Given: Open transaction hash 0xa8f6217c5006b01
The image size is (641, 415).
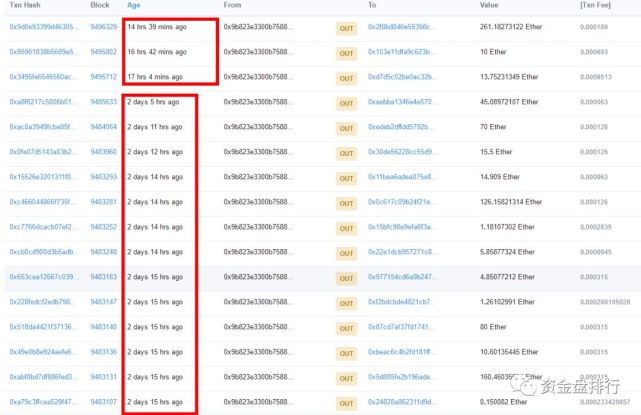Looking at the screenshot, I should click(x=43, y=102).
